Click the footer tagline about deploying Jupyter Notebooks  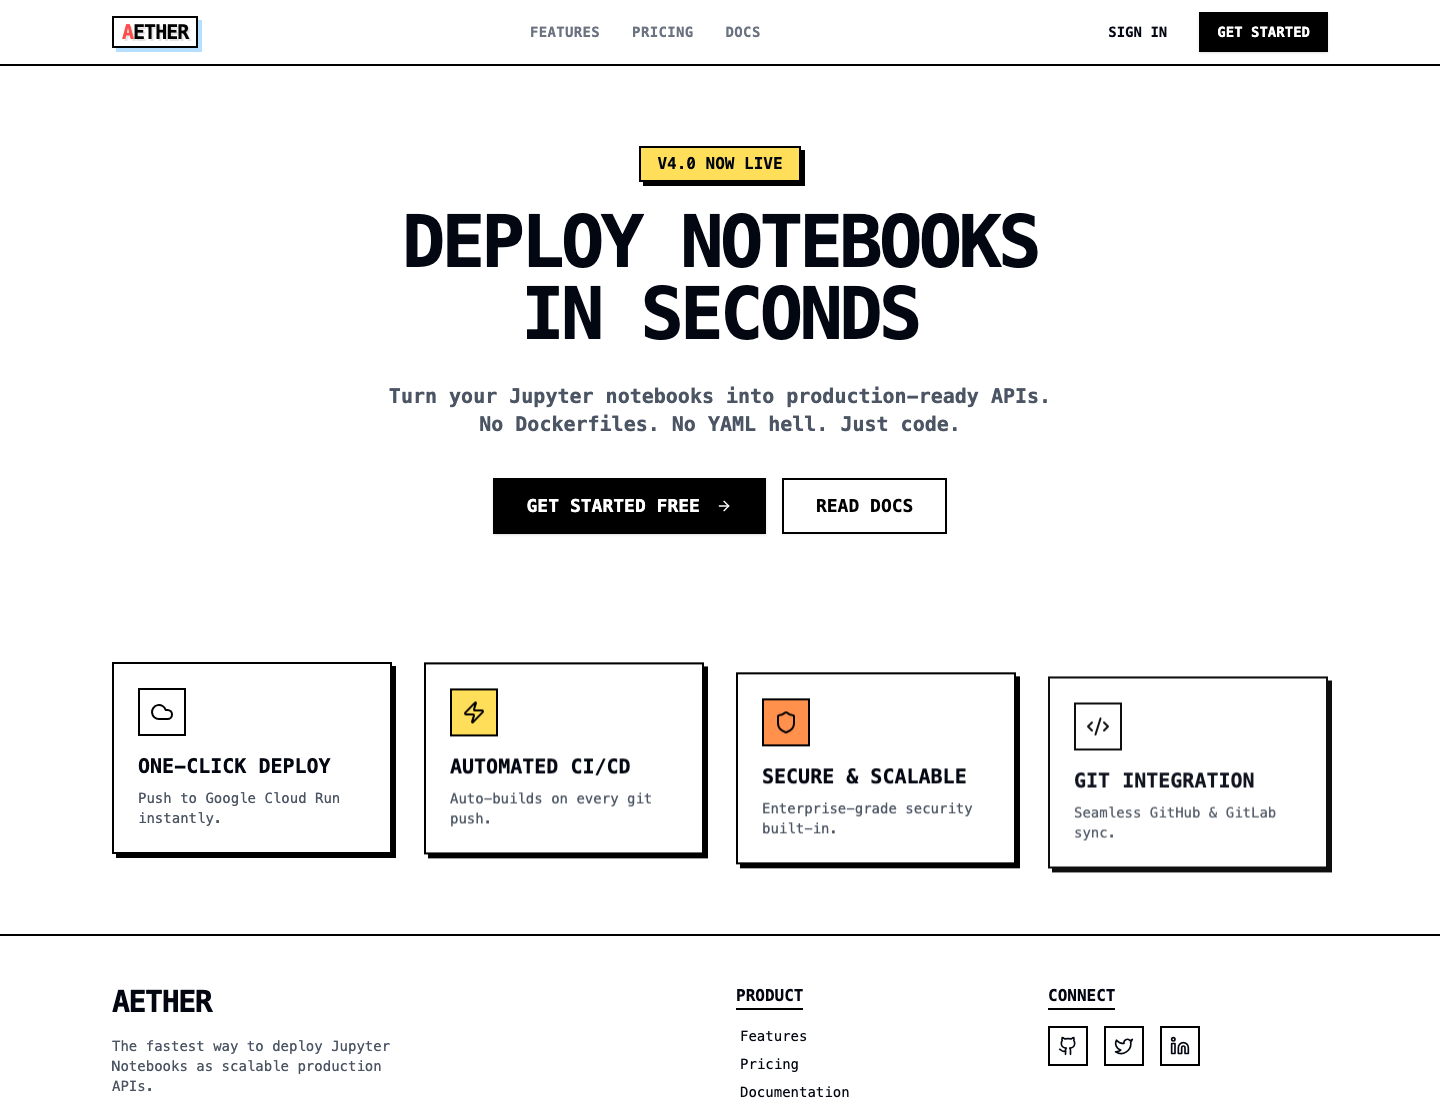click(x=251, y=1066)
